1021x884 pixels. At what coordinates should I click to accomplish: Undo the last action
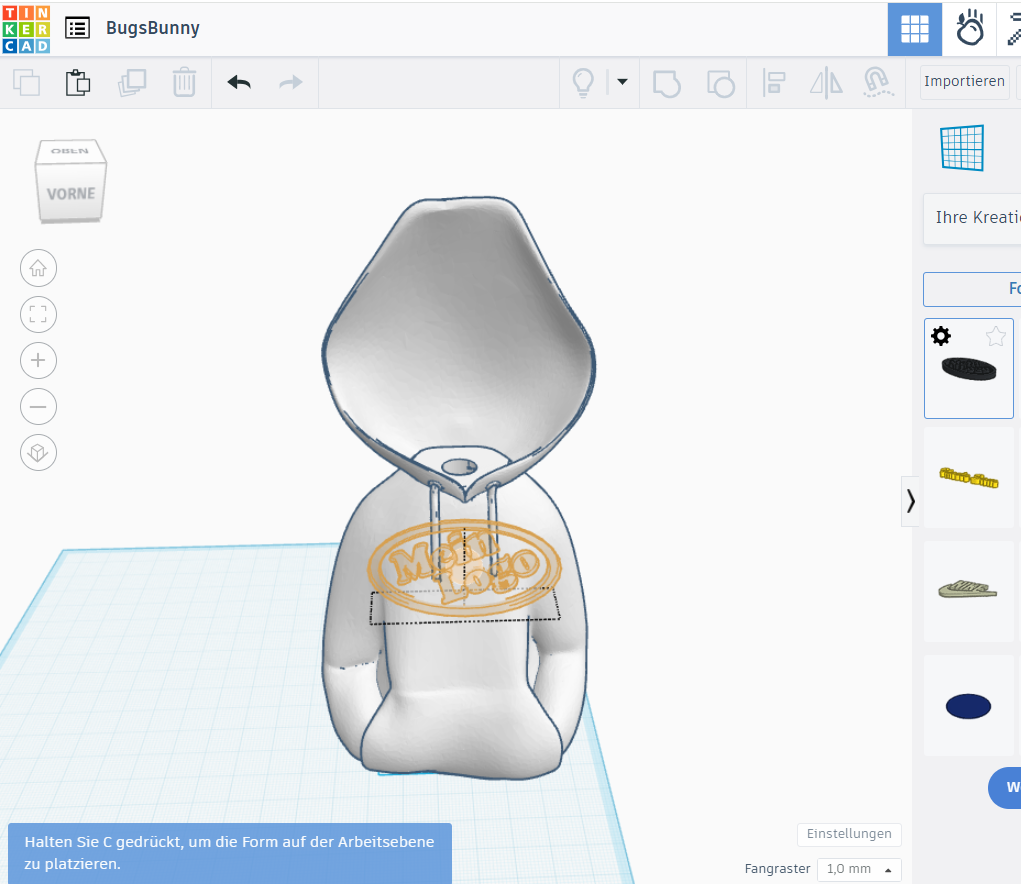tap(239, 83)
